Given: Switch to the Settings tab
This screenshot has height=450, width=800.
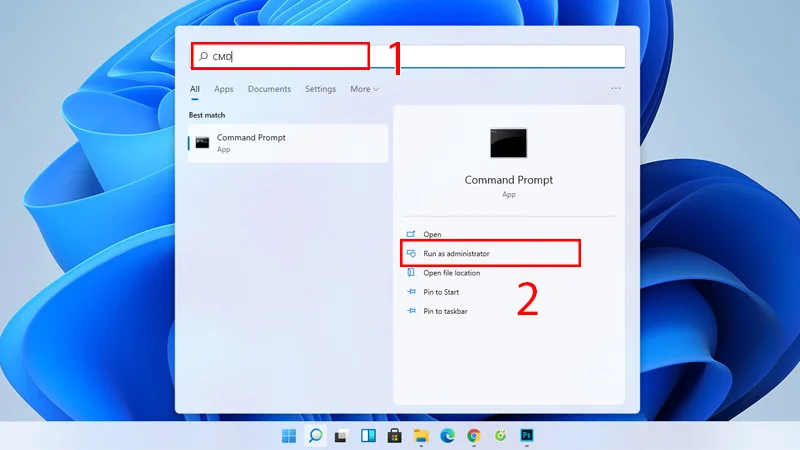Looking at the screenshot, I should (x=320, y=89).
